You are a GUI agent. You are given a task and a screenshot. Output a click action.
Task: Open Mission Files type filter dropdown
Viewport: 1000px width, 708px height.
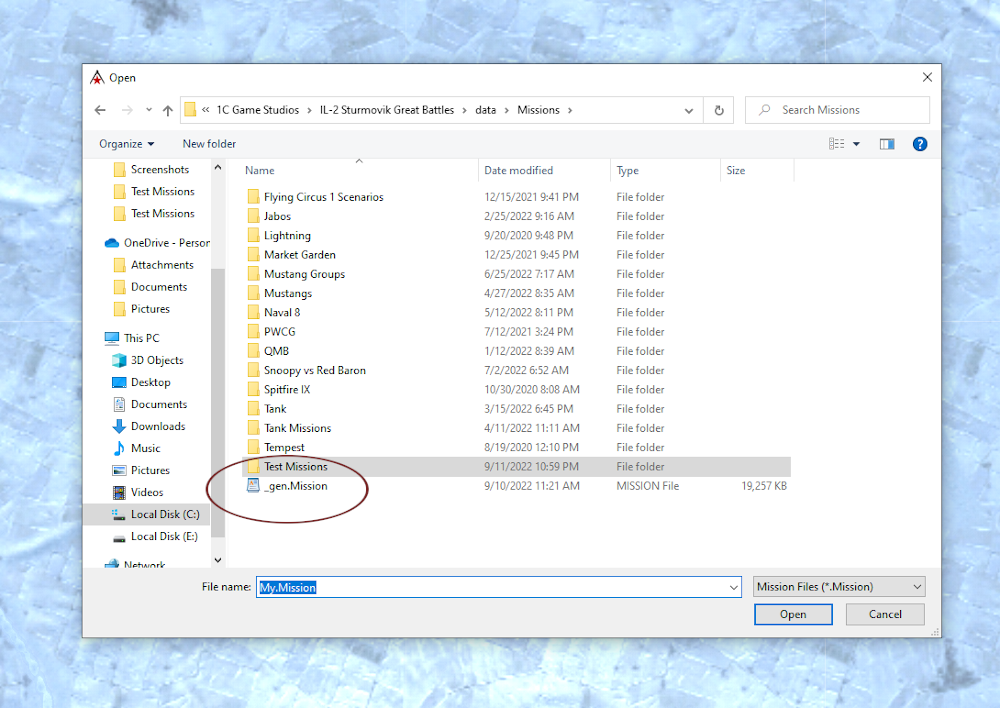pyautogui.click(x=839, y=587)
